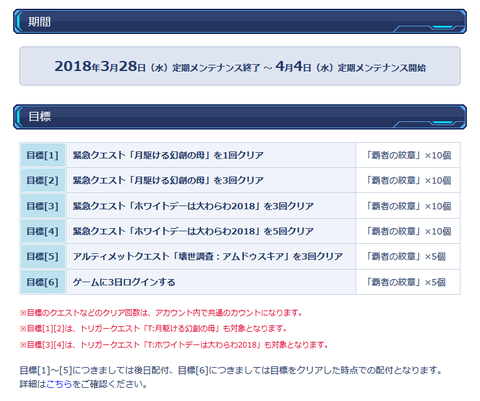
Task: Click the 目標[3] label cell
Action: click(43, 206)
